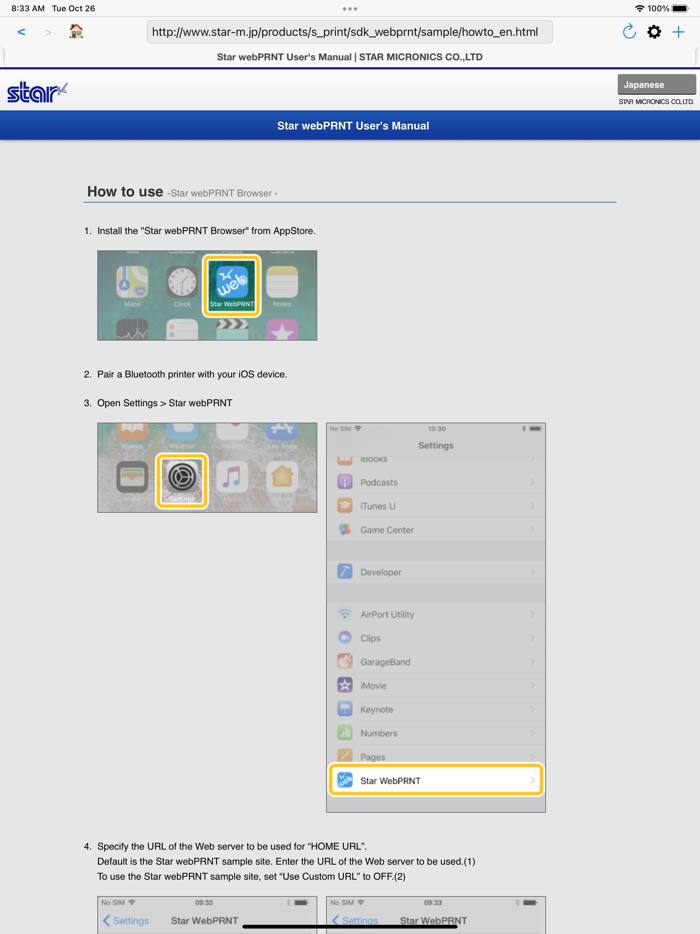Click the Music icon in home screenshot
700x934 pixels.
tap(232, 477)
